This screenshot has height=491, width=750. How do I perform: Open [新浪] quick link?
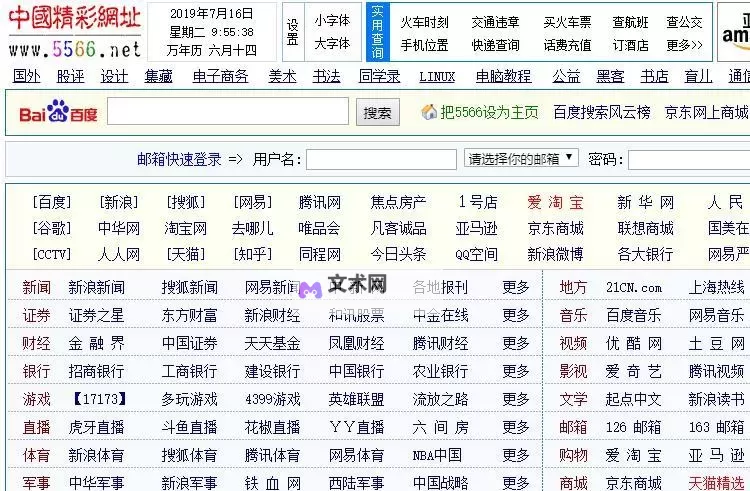[x=119, y=202]
